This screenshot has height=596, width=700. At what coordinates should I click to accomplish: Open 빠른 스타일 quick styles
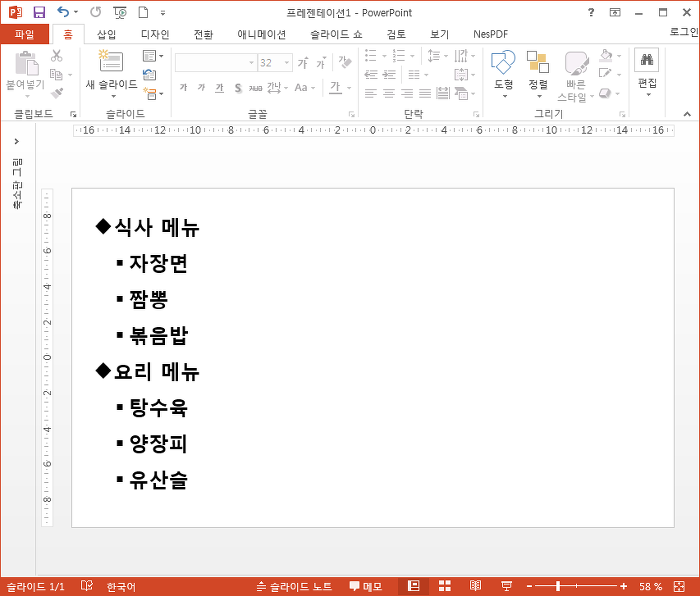[x=575, y=76]
